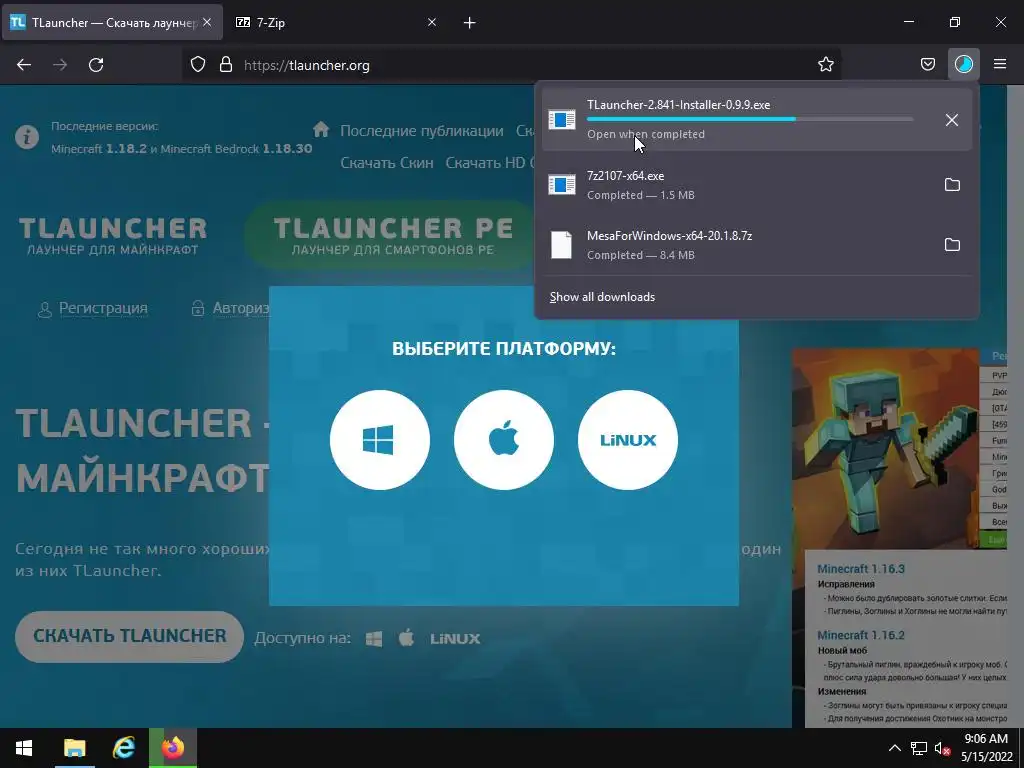Click the small Windows icon next to Доступно на
This screenshot has height=768, width=1024.
coord(374,638)
